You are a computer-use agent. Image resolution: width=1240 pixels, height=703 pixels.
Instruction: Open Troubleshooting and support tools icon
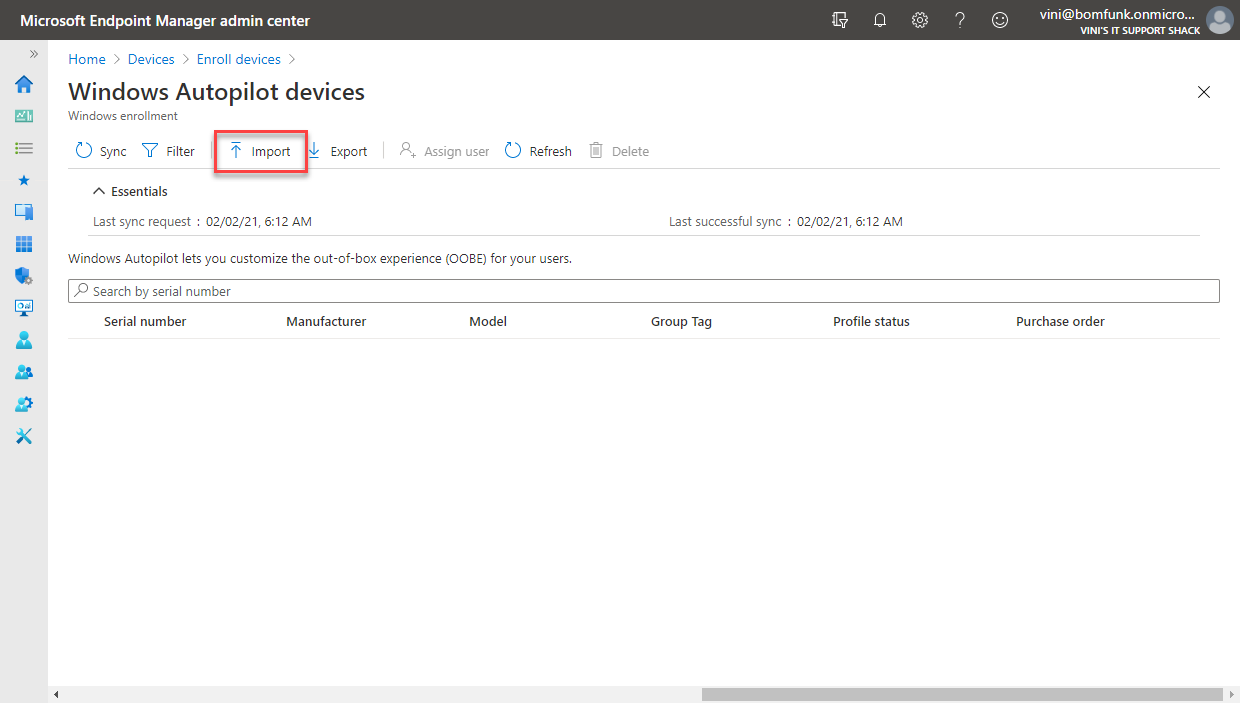pyautogui.click(x=24, y=436)
